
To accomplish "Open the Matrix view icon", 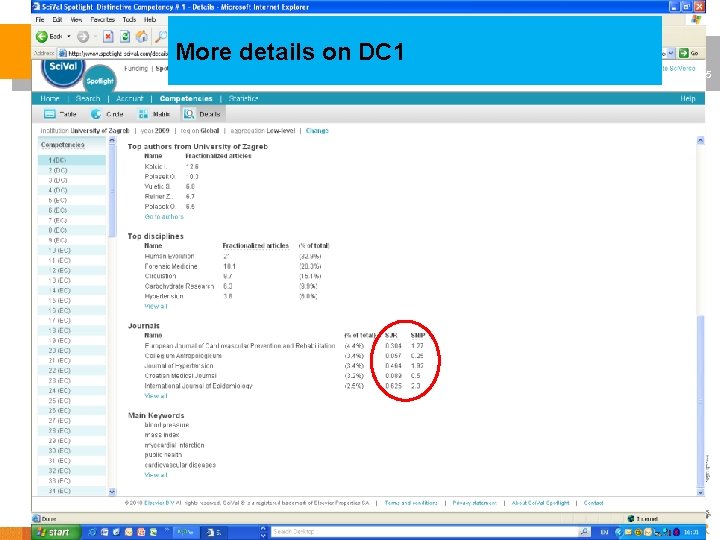I will (x=143, y=114).
